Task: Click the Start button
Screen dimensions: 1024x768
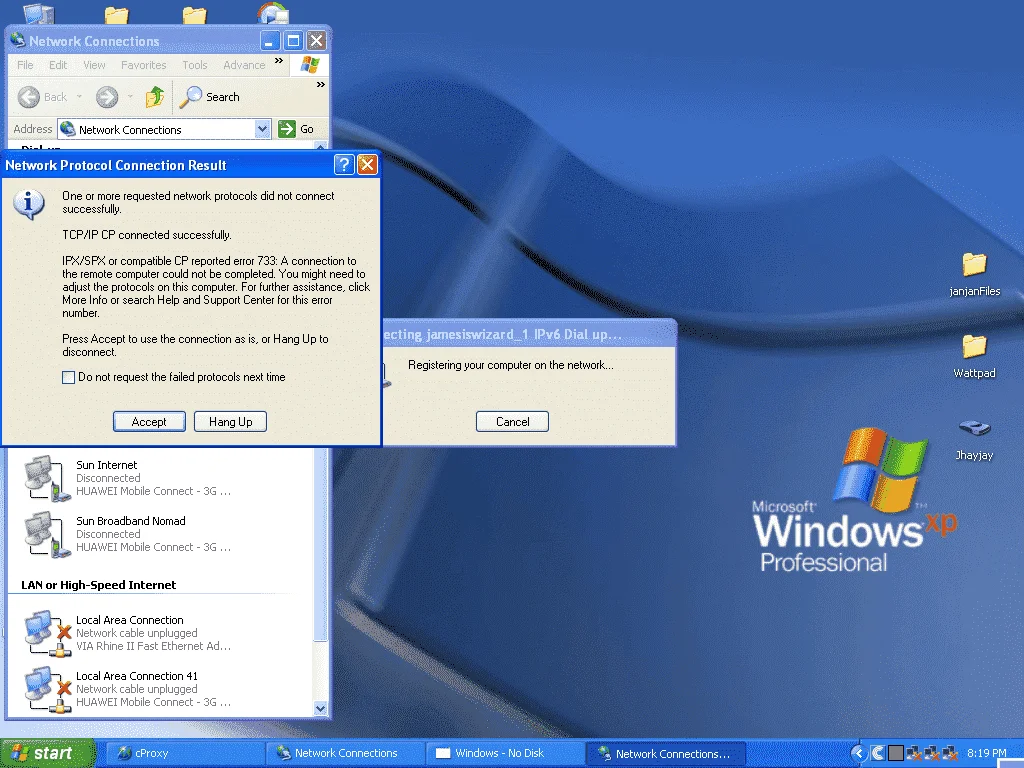Action: 47,753
